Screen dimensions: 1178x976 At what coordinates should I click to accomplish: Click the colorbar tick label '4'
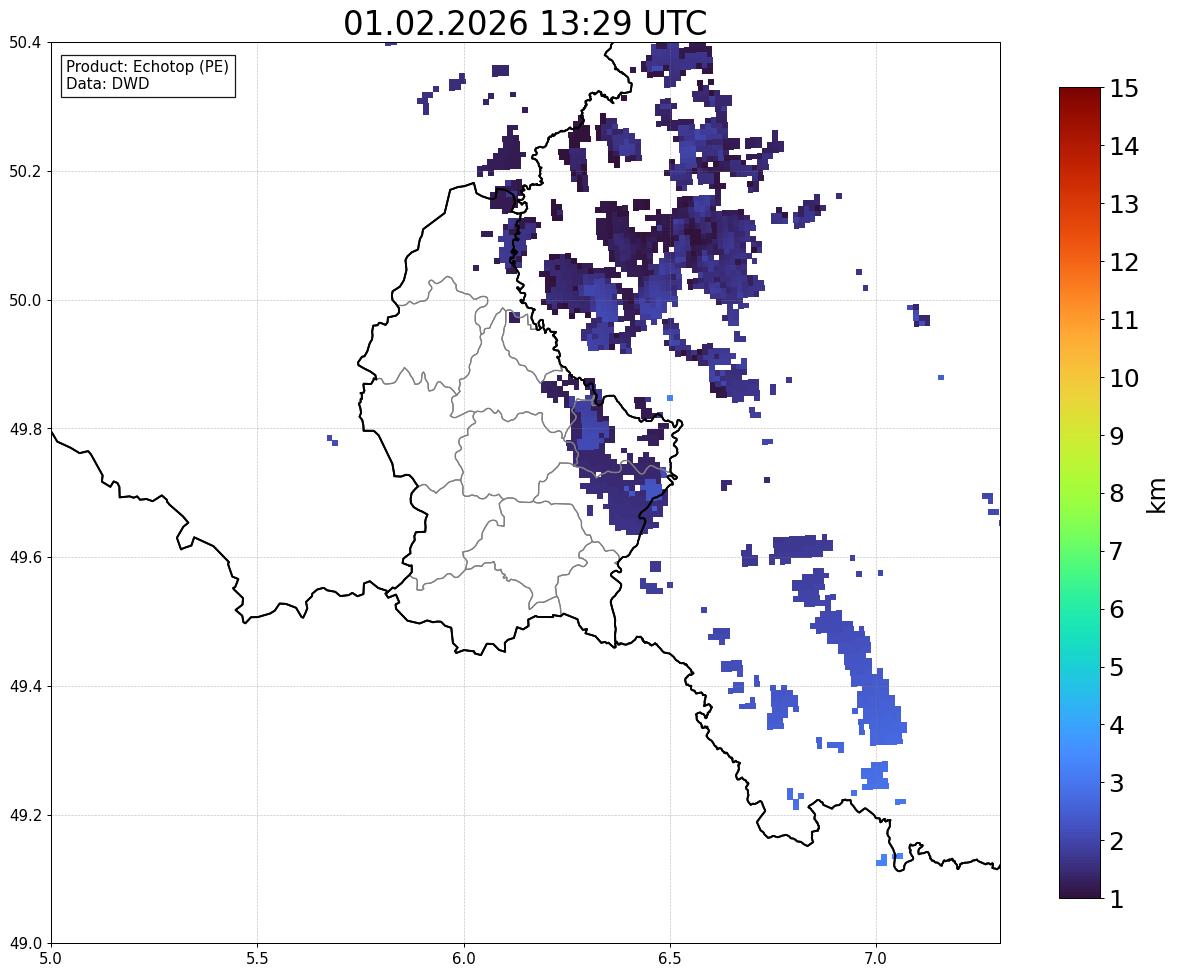tap(1117, 725)
